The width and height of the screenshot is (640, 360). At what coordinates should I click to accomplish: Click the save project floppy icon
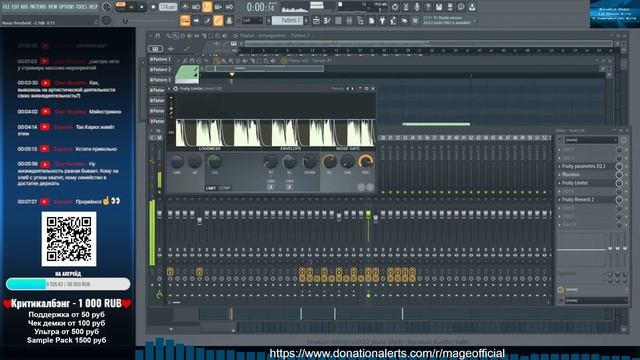(439, 7)
